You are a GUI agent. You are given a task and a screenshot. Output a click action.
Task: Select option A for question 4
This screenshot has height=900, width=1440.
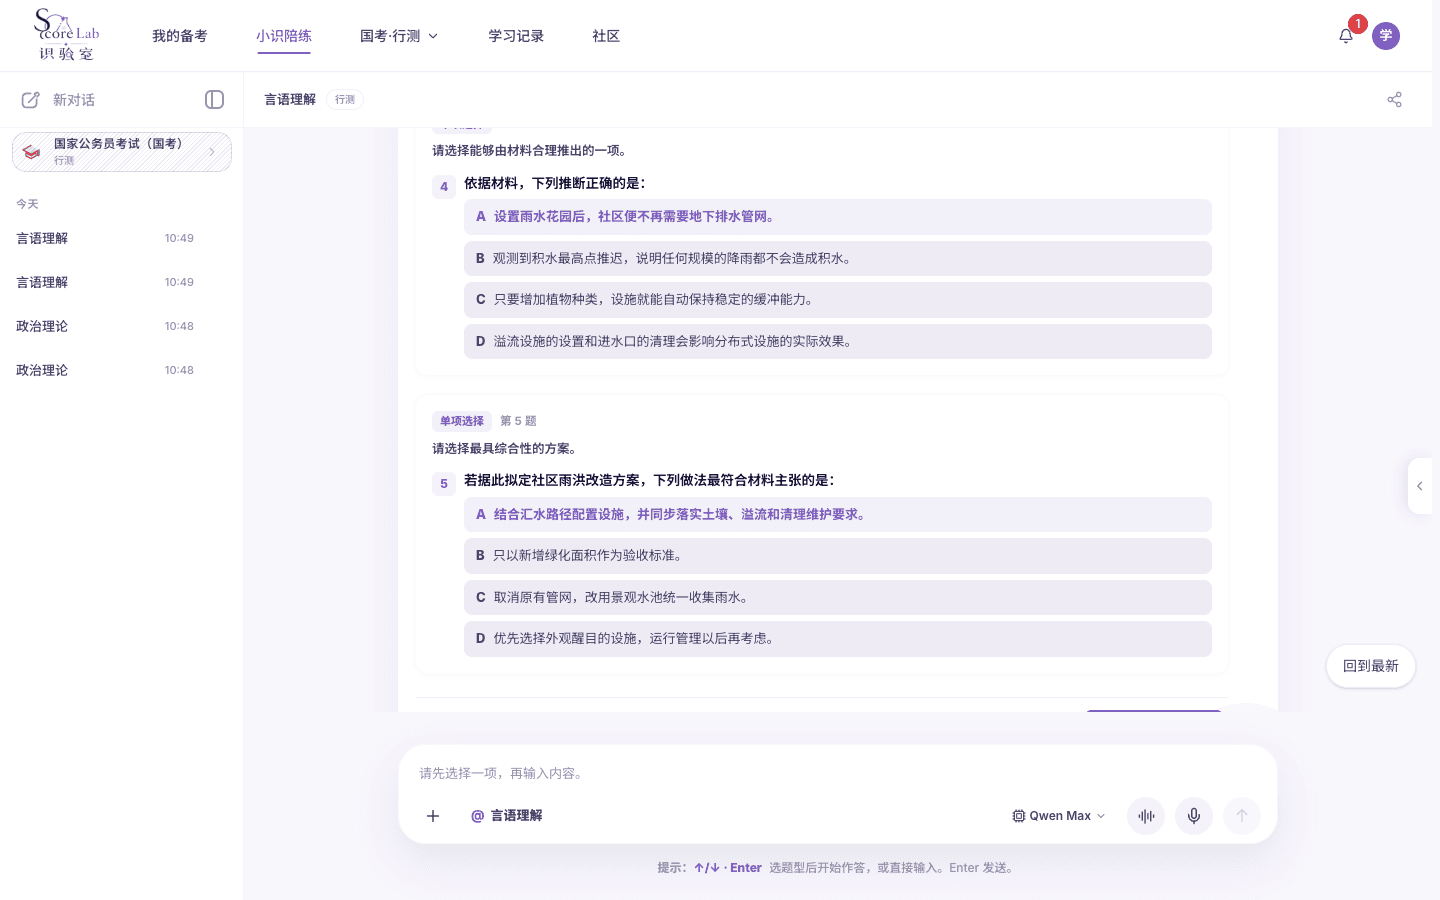point(838,217)
